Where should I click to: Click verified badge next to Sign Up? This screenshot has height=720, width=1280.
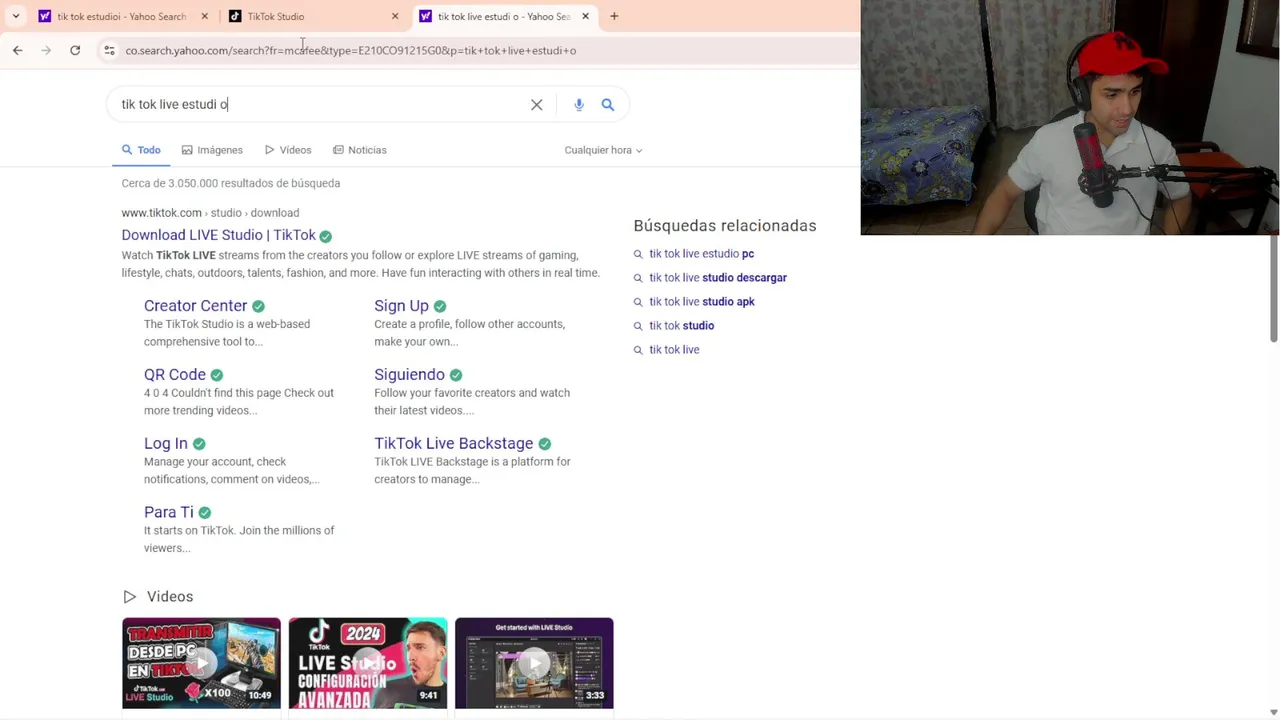point(440,306)
